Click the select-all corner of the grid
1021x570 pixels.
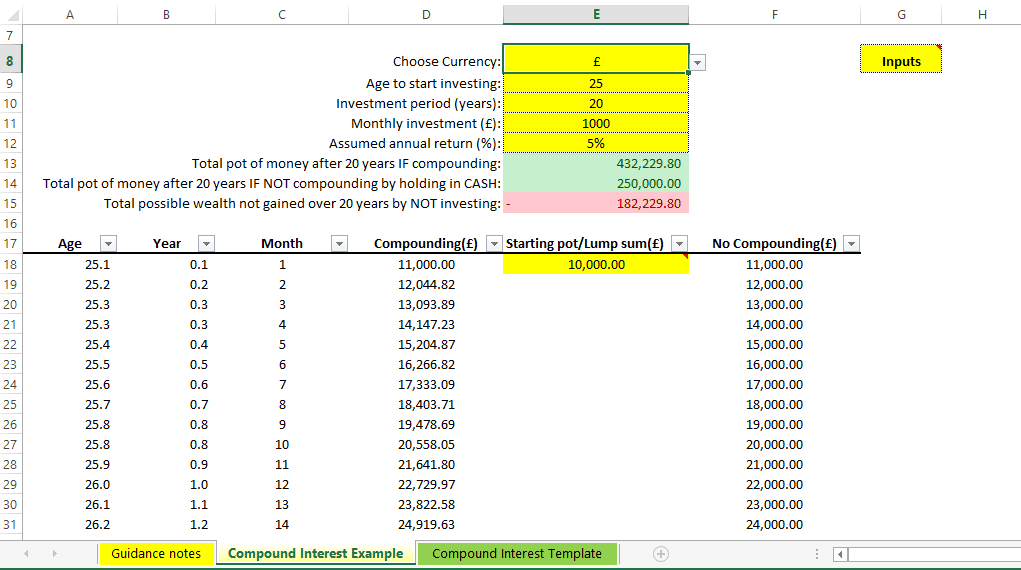click(10, 14)
